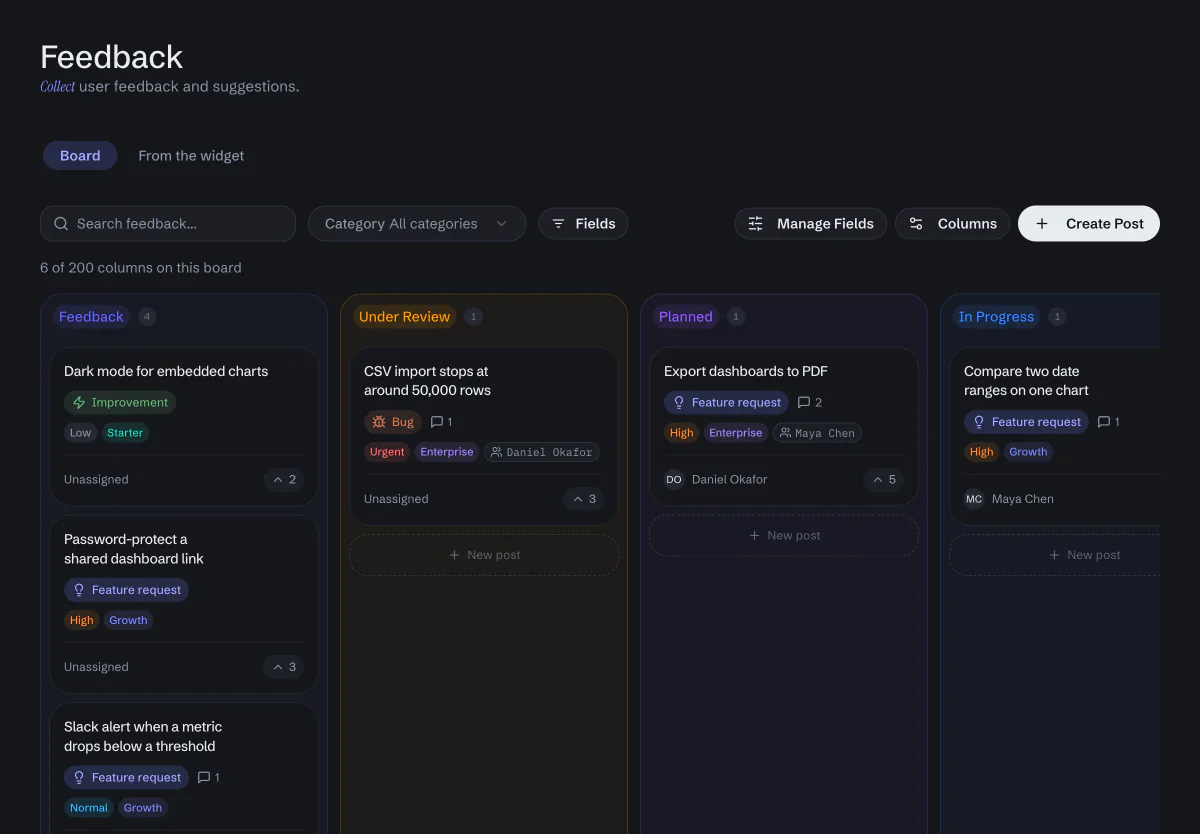The image size is (1200, 834).
Task: Open the Columns settings button
Action: 953,224
